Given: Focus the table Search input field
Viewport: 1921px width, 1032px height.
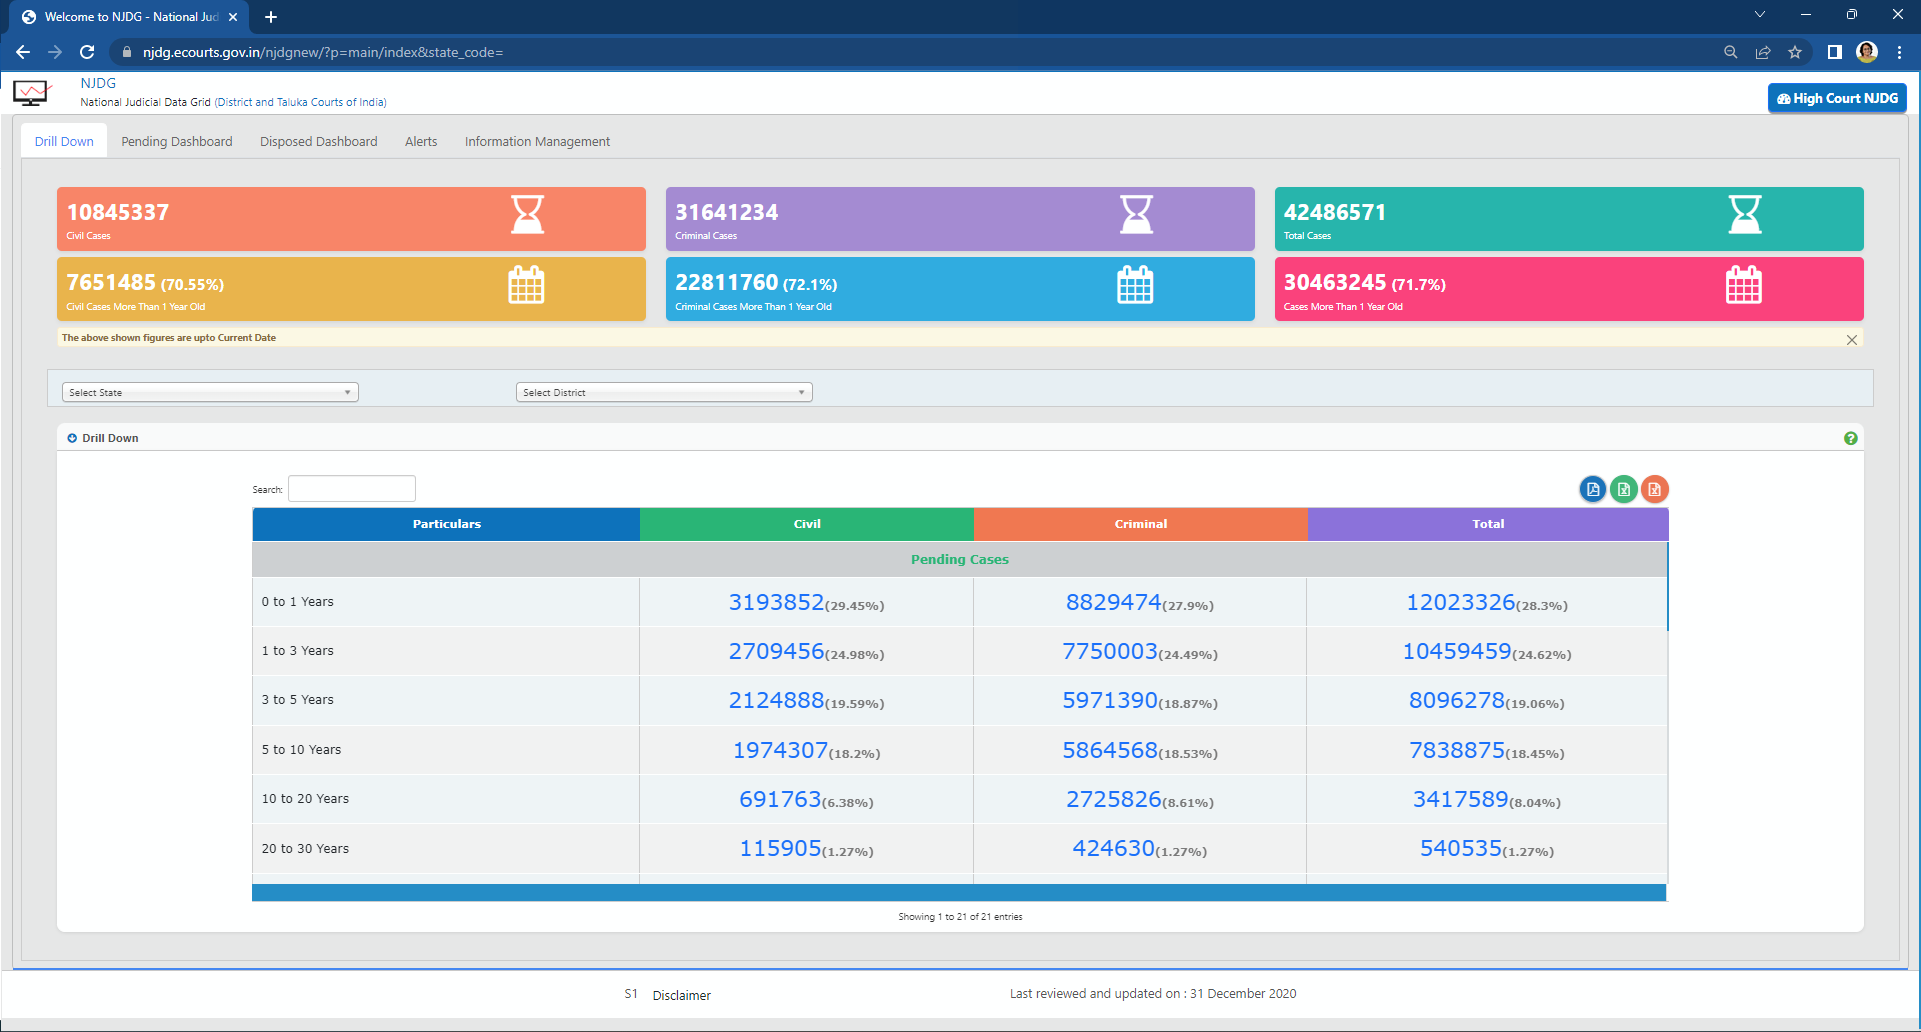Looking at the screenshot, I should [x=351, y=489].
